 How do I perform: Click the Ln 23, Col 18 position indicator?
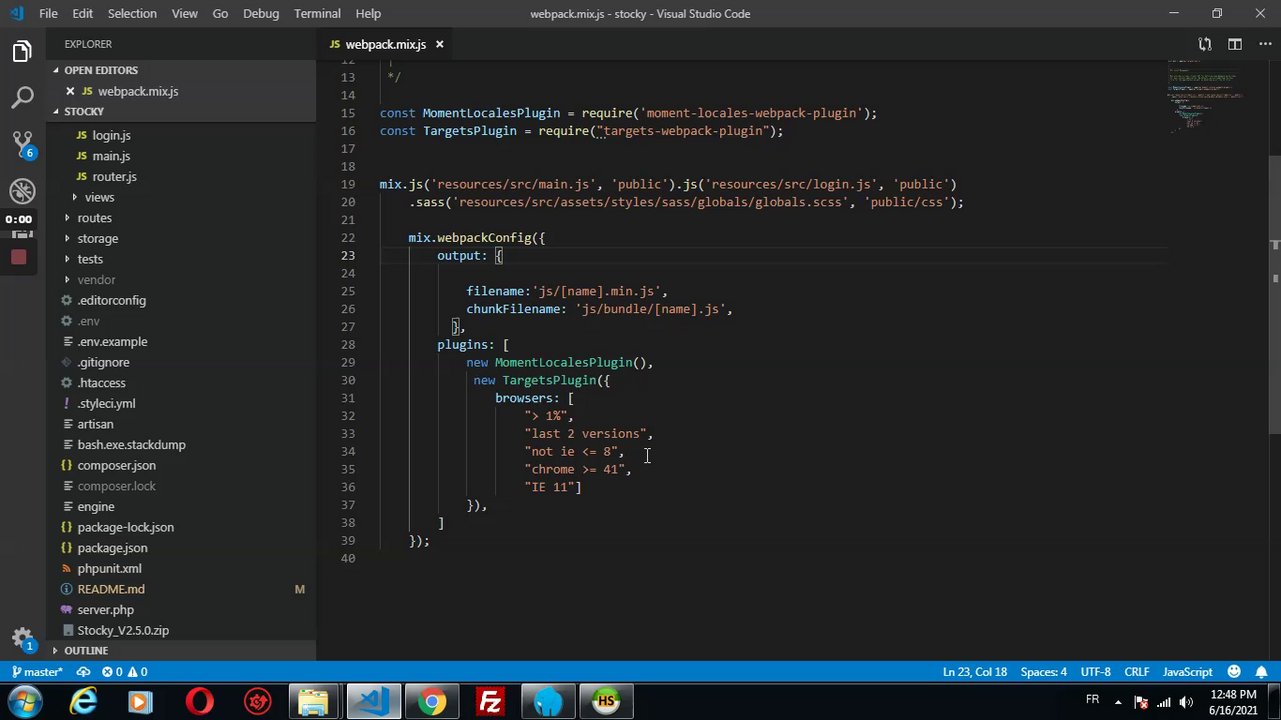[975, 672]
